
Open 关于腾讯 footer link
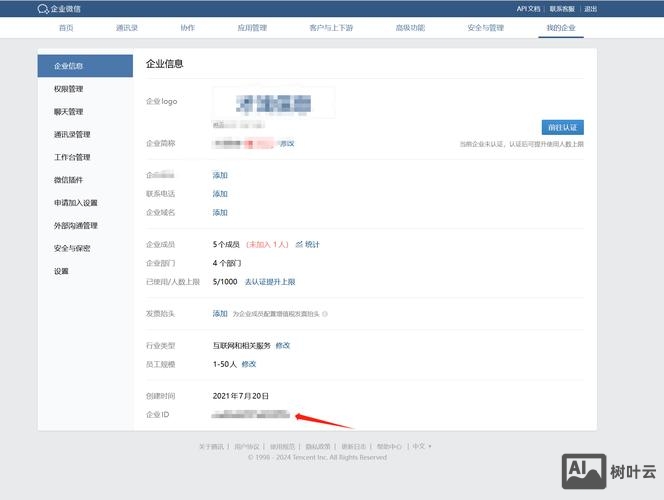[x=211, y=446]
